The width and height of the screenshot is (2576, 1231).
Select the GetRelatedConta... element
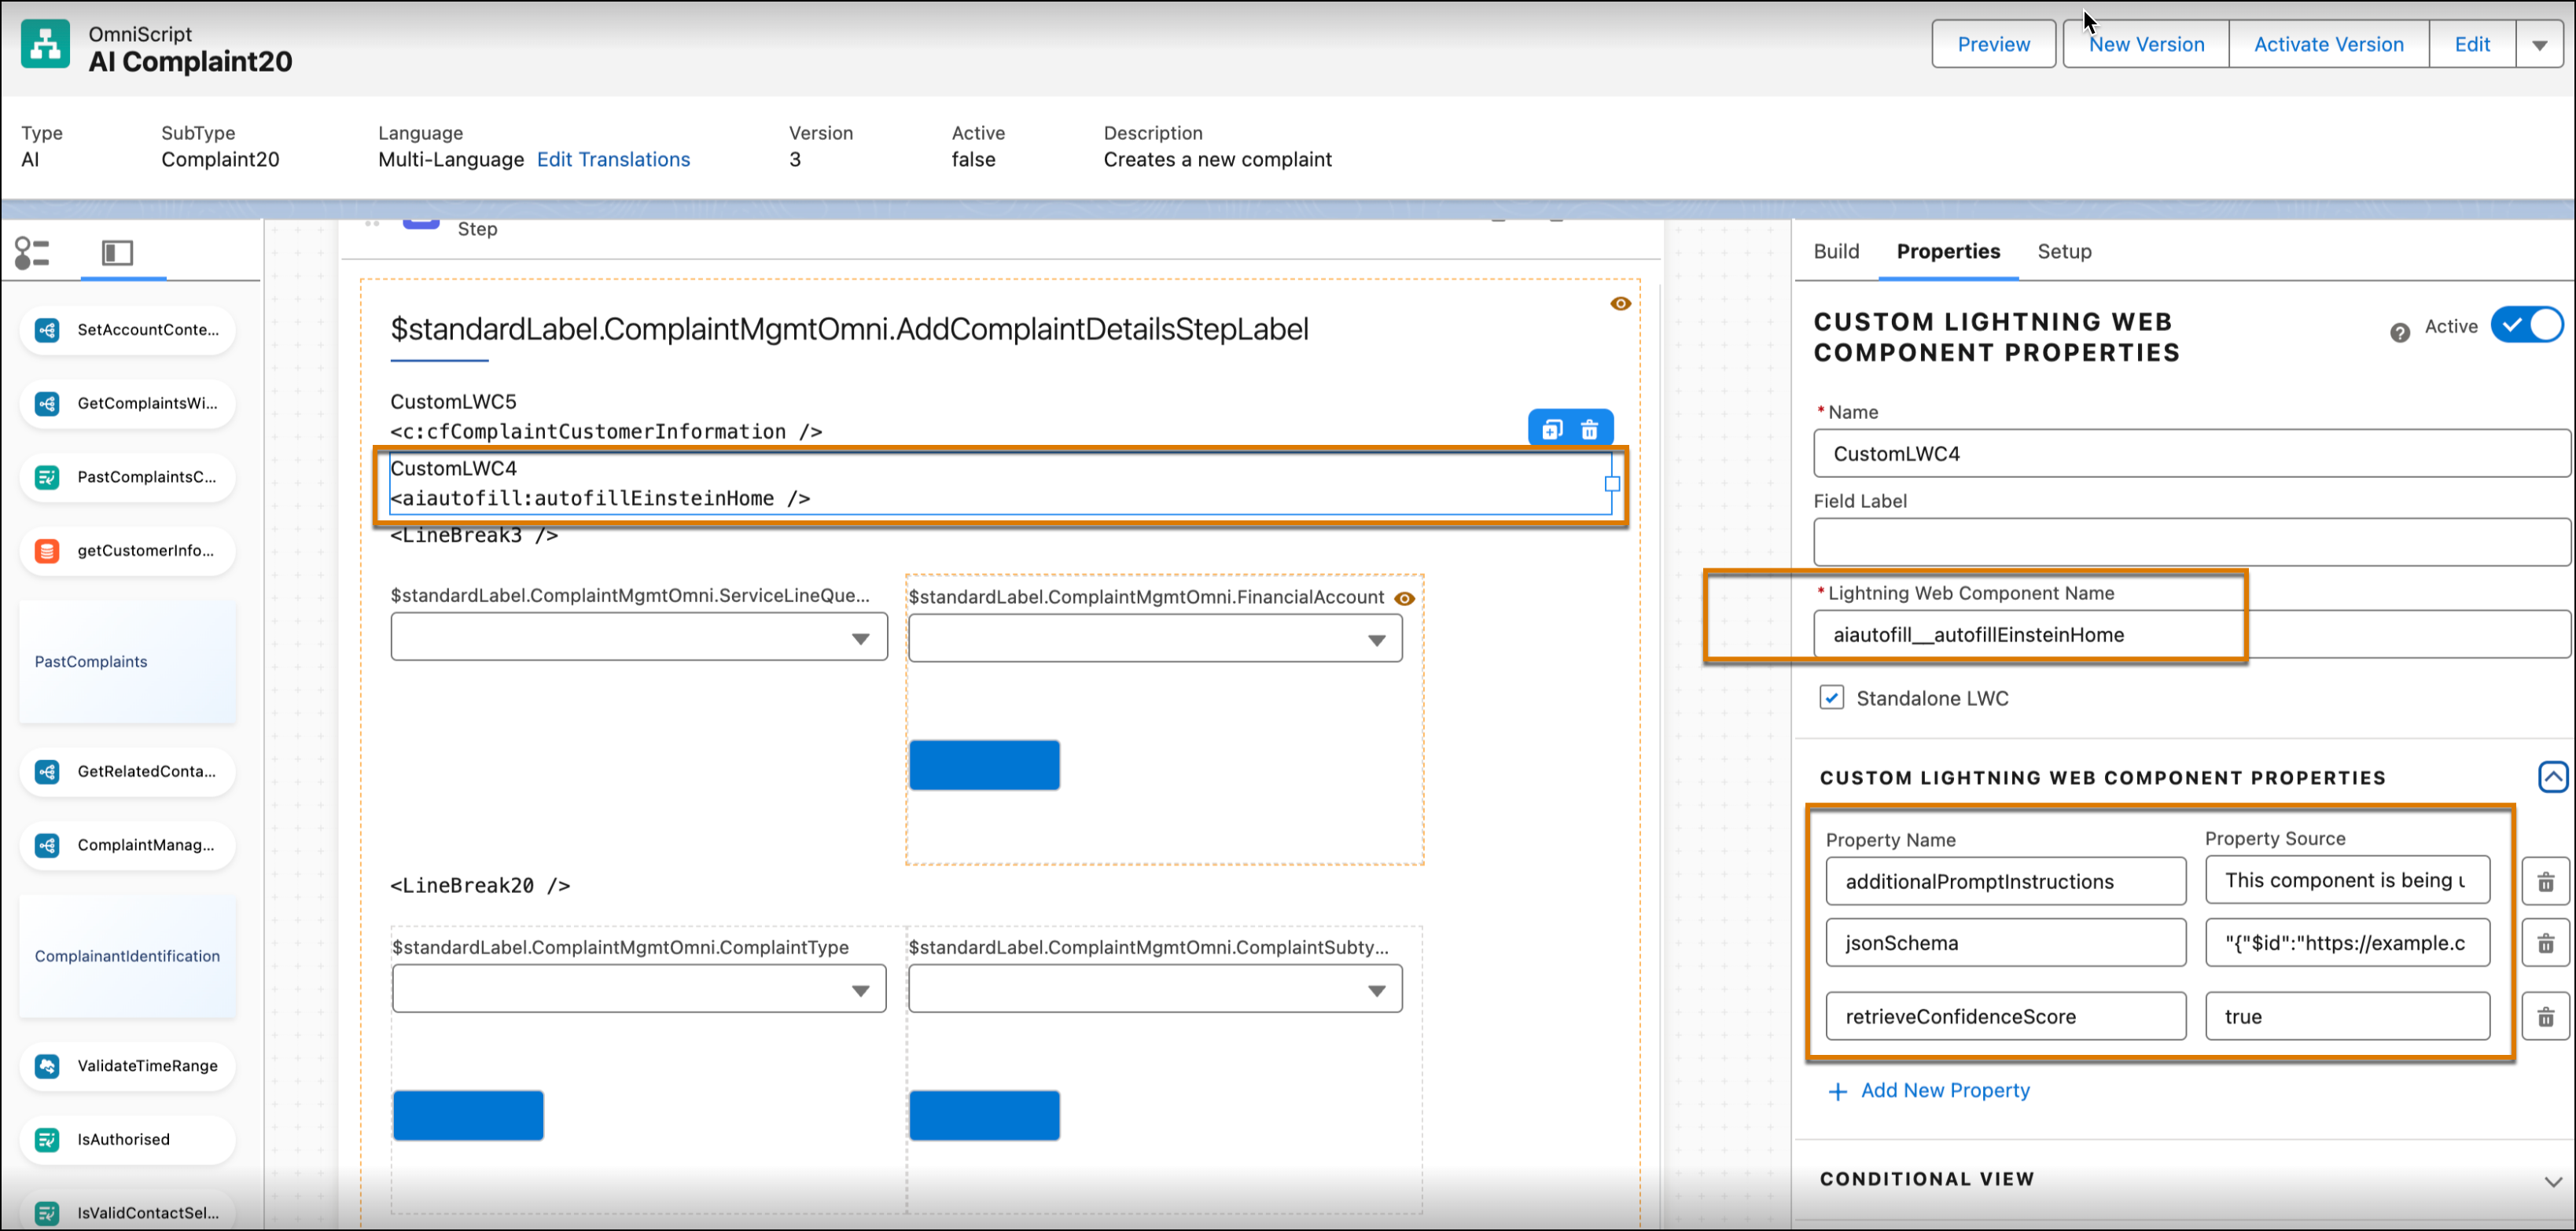(128, 772)
